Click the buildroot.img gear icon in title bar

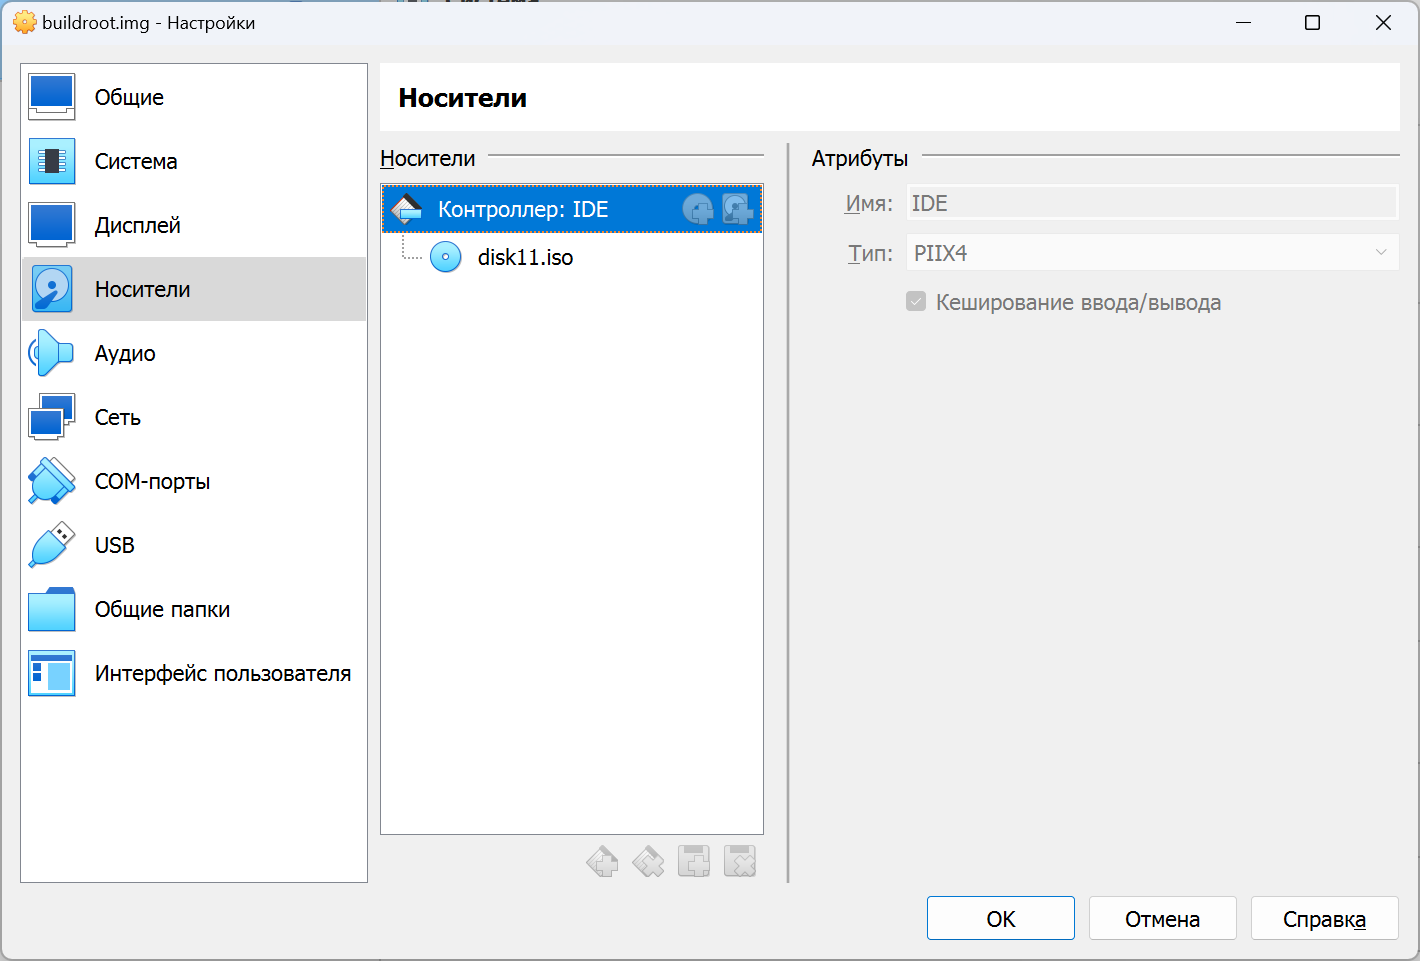[x=24, y=22]
